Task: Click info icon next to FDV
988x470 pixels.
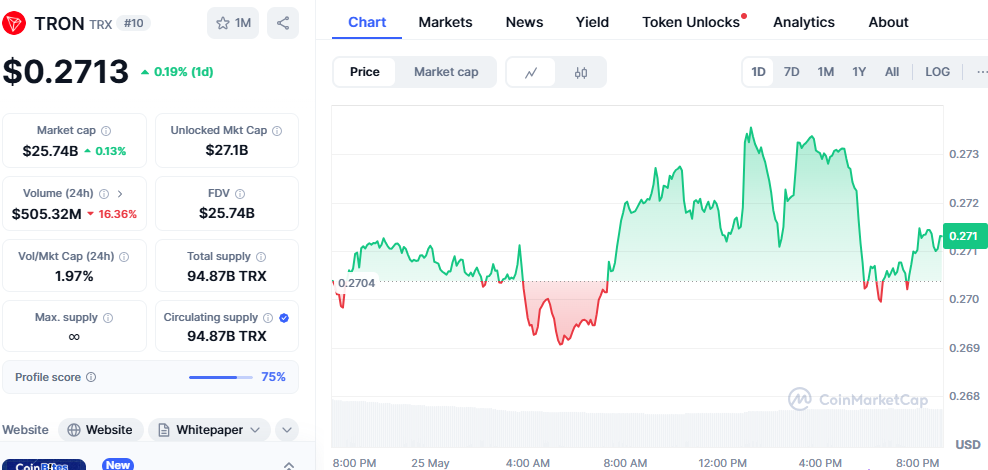Action: (x=240, y=194)
